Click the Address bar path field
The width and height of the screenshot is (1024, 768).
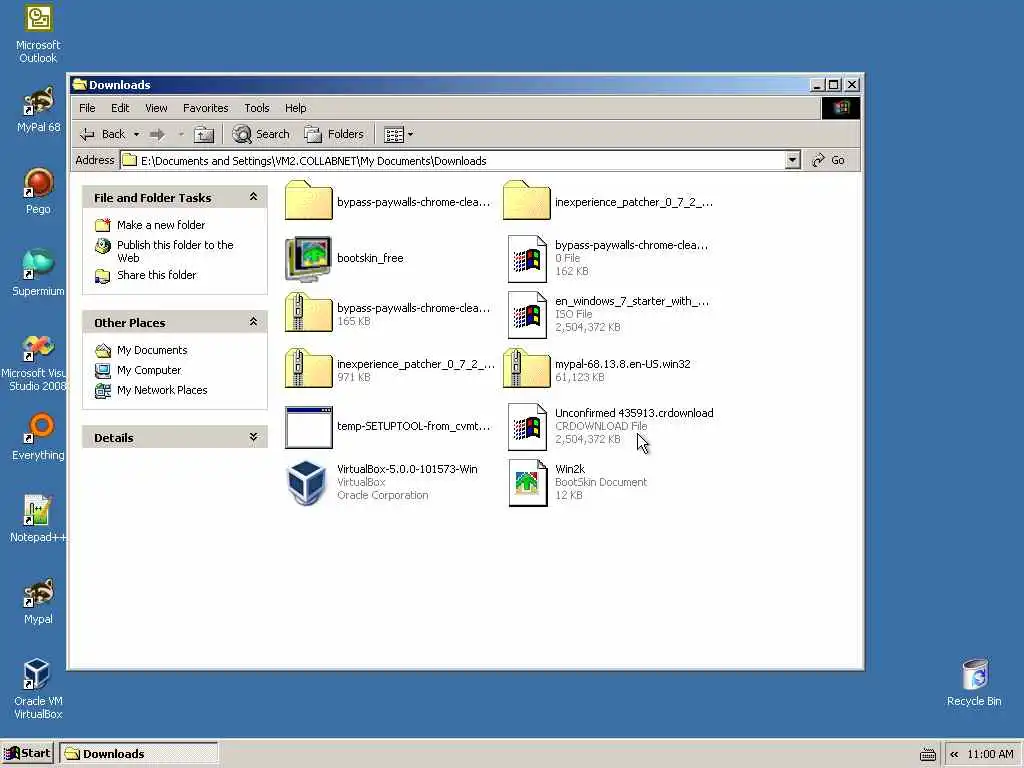click(x=453, y=160)
